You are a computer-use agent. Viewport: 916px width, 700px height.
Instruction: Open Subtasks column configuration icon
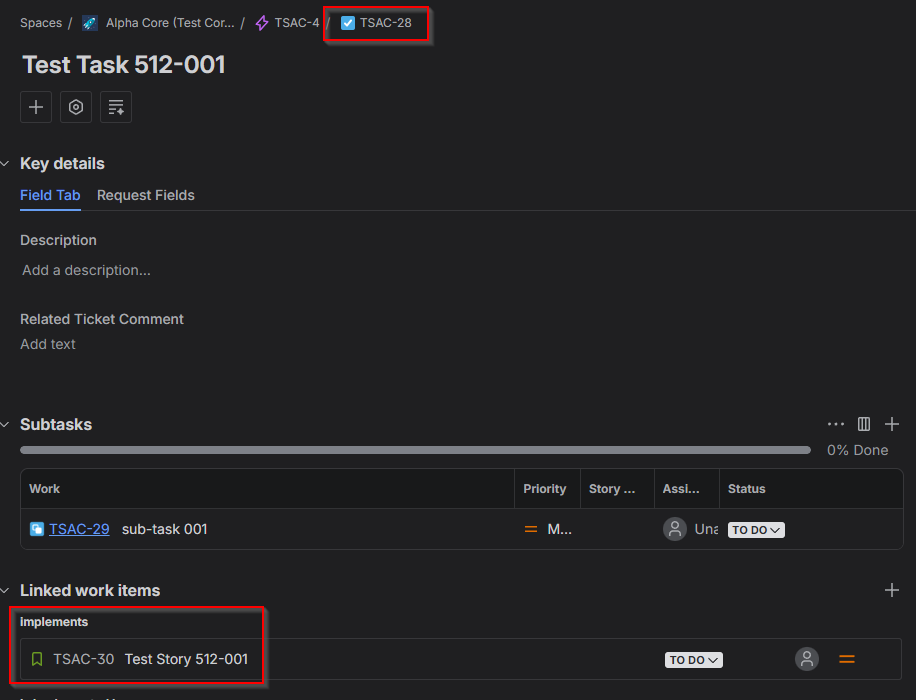coord(864,424)
